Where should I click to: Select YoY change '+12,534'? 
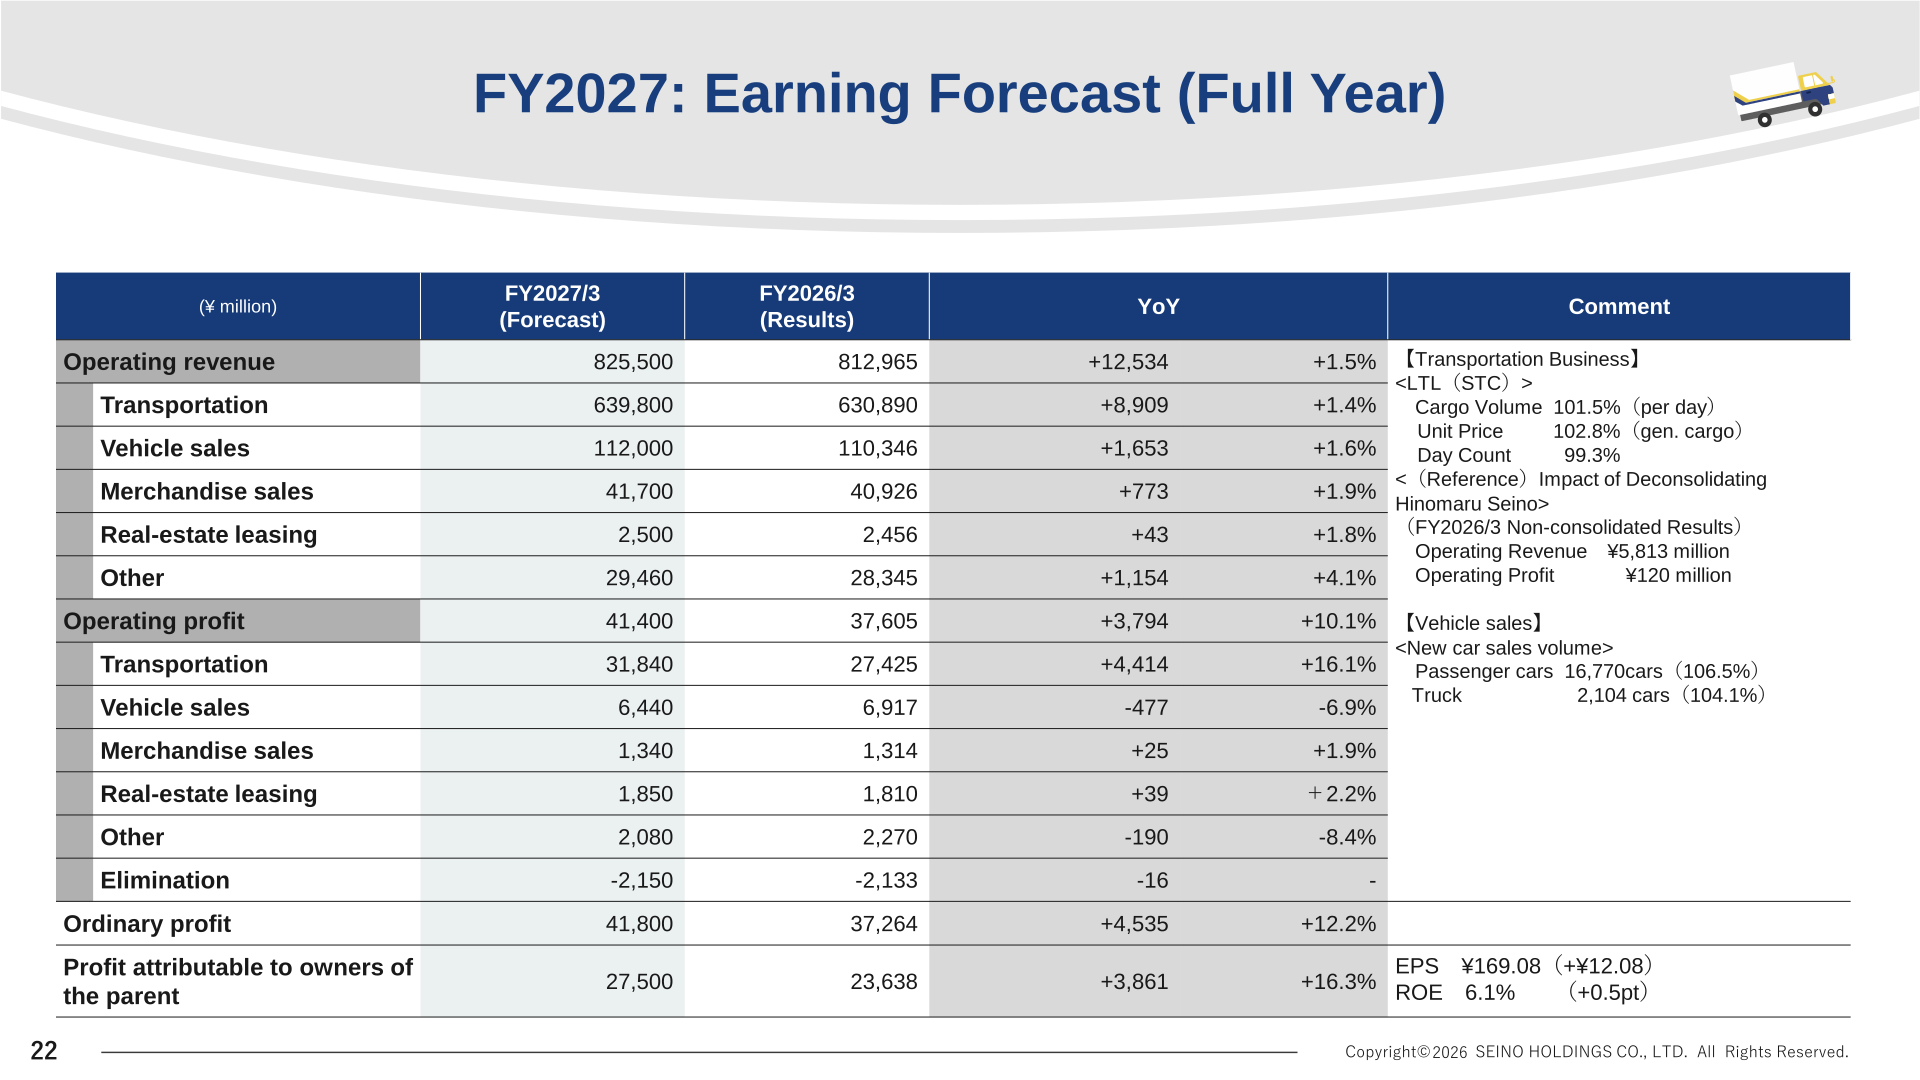pyautogui.click(x=1128, y=362)
